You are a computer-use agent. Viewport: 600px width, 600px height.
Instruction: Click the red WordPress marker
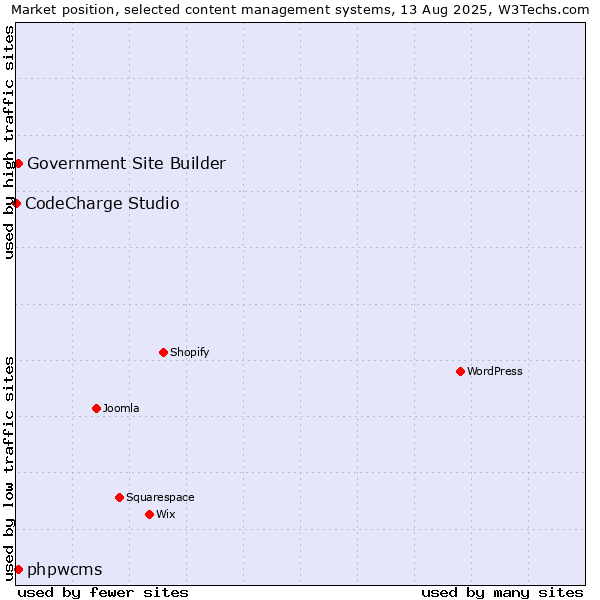click(x=460, y=371)
